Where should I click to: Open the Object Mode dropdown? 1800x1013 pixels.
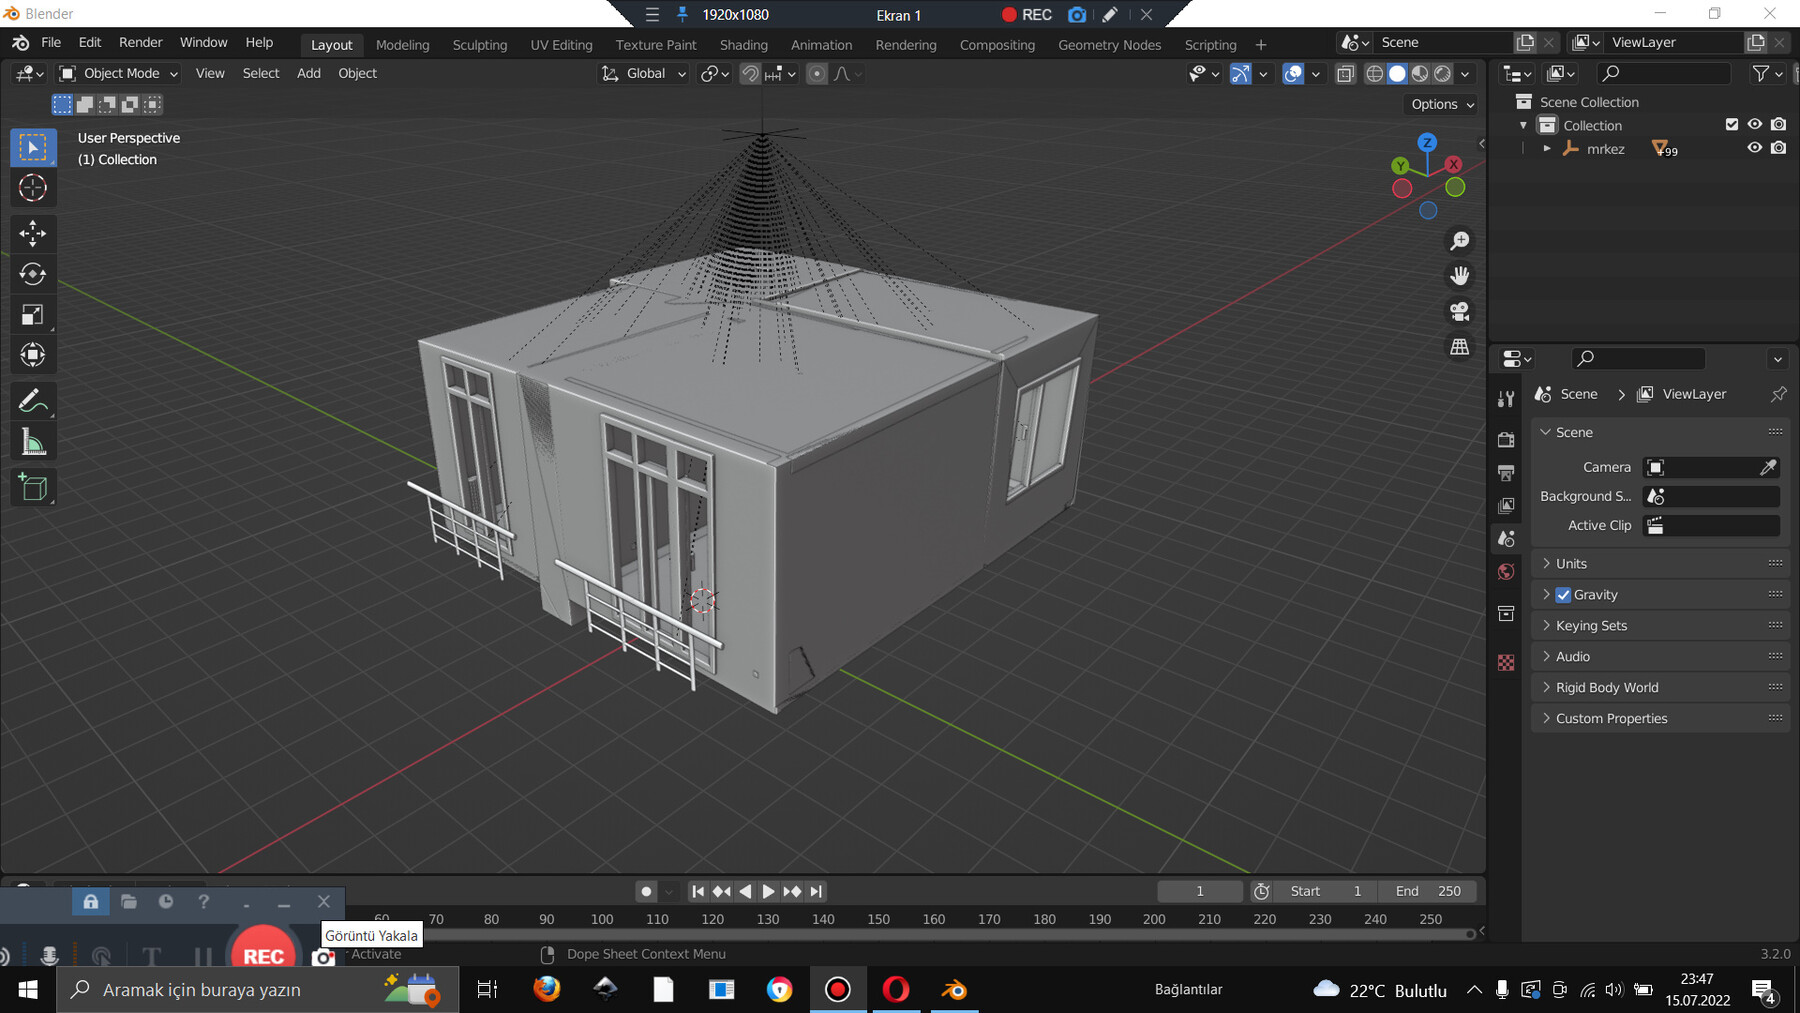pos(117,73)
